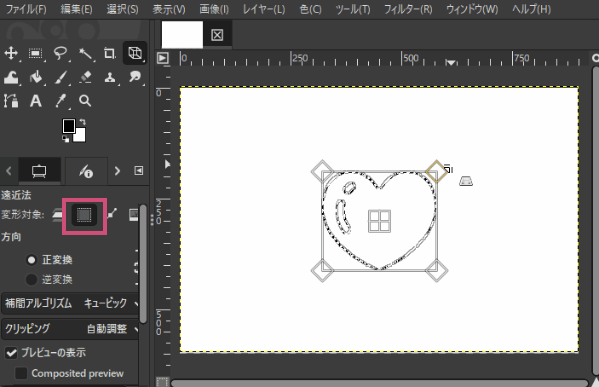The height and width of the screenshot is (387, 599).
Task: Open the 画像(I) menu
Action: pyautogui.click(x=214, y=9)
